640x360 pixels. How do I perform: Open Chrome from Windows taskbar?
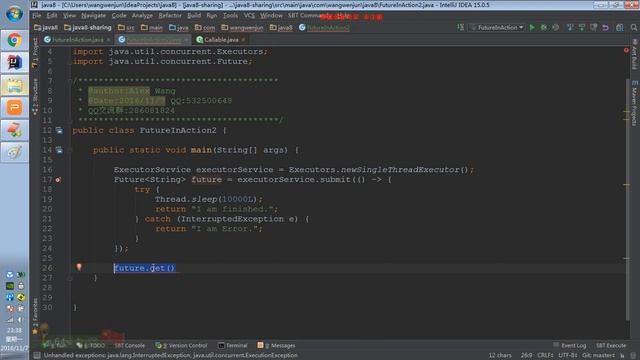tap(15, 40)
